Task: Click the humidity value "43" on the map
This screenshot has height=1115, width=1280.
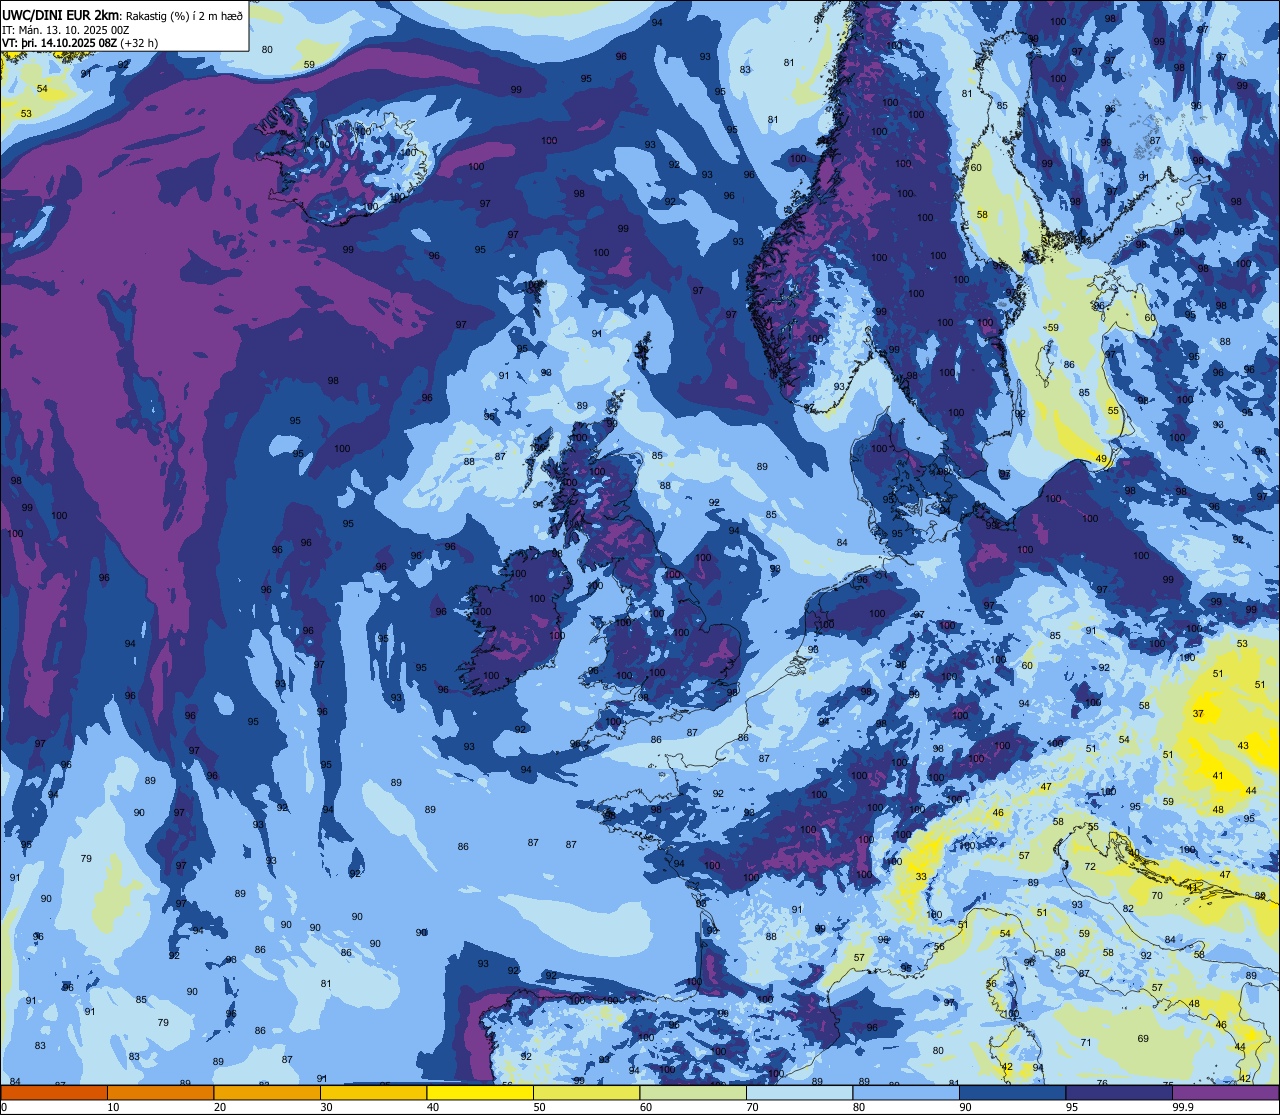Action: (1243, 746)
